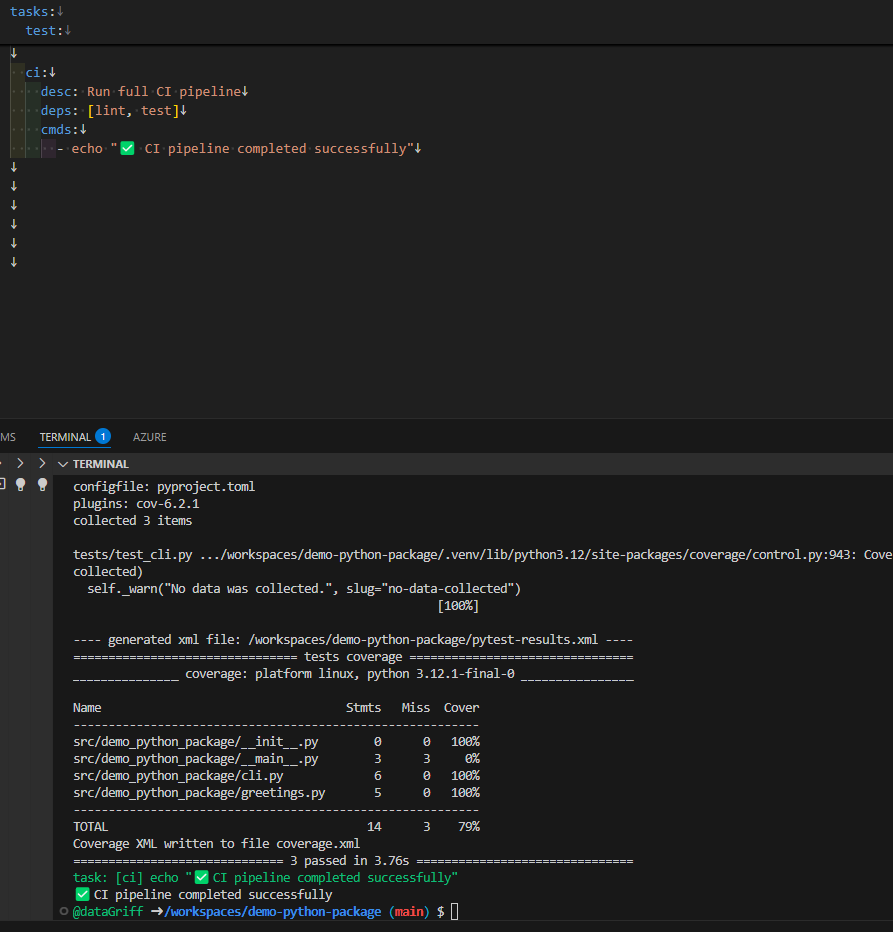This screenshot has width=893, height=932.
Task: Click the green checkmark in the task: [ci] line
Action: [202, 877]
